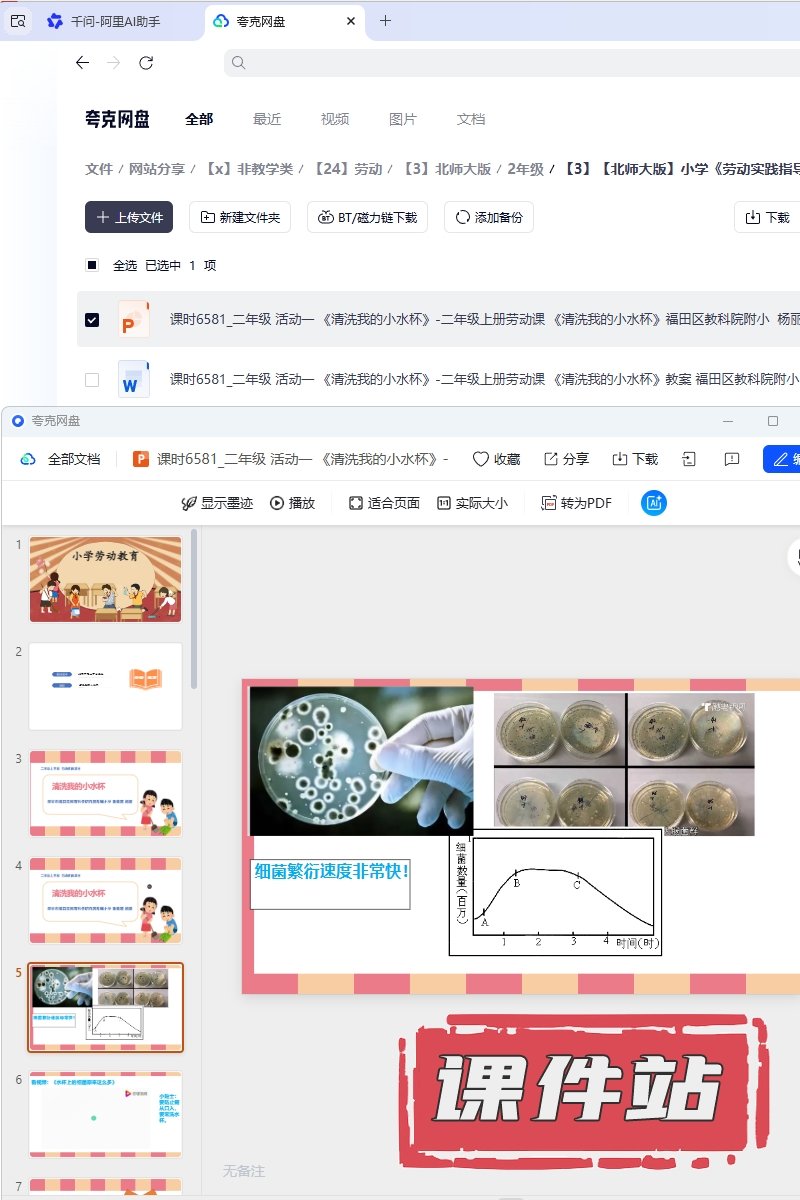Click 新建文件夹 new folder button
Image resolution: width=800 pixels, height=1200 pixels.
(240, 217)
